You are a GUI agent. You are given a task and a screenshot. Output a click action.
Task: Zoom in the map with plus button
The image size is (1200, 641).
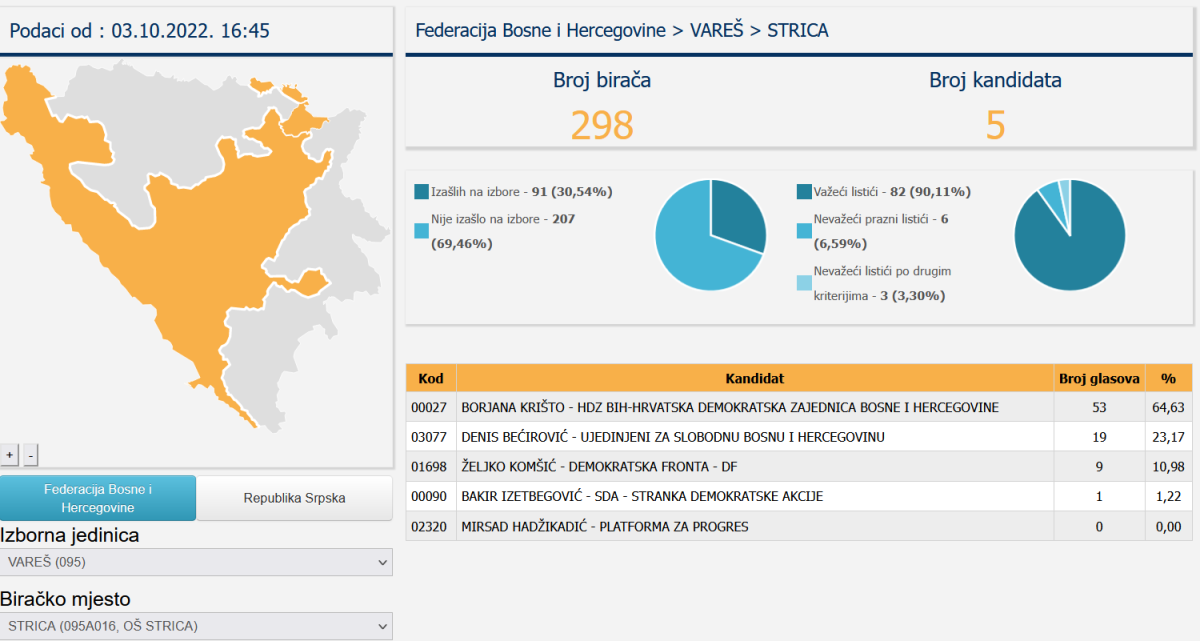(10, 455)
